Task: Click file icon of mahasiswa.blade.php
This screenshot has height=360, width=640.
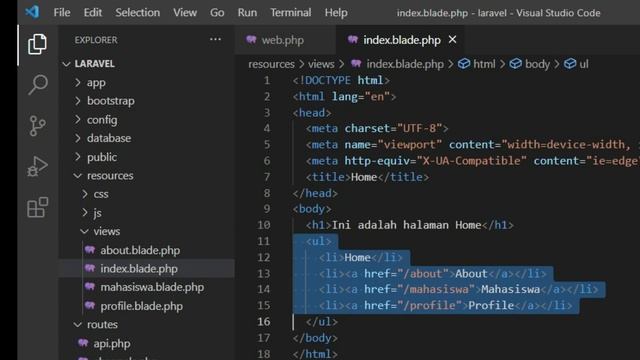Action: coord(90,287)
